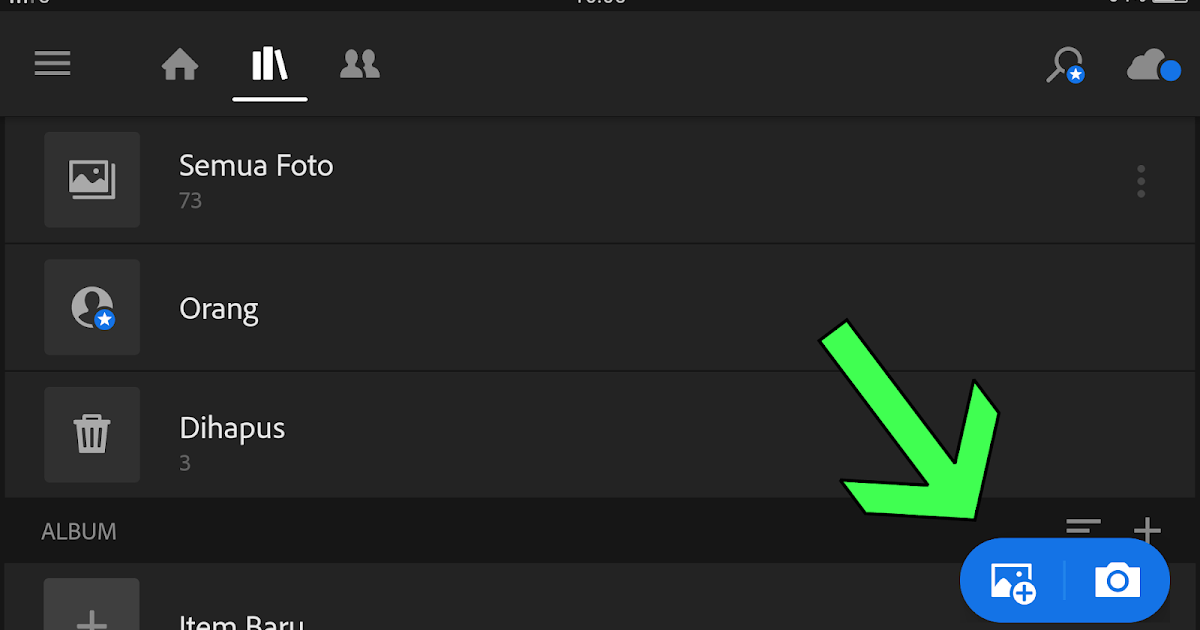The image size is (1200, 630).
Task: Tap the search with star icon
Action: [1066, 65]
